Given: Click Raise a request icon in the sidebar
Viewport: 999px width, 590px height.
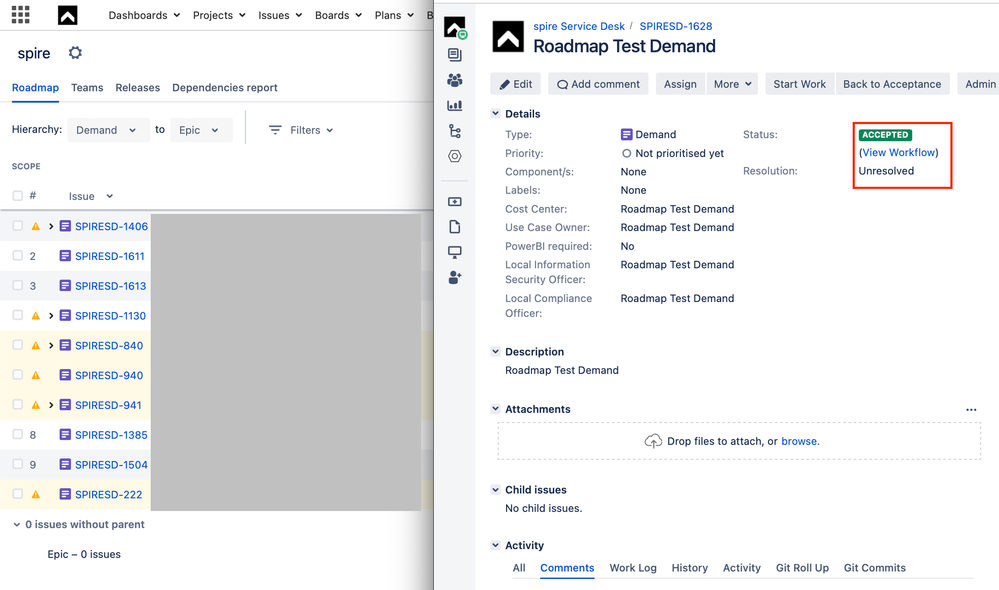Looking at the screenshot, I should tap(455, 201).
